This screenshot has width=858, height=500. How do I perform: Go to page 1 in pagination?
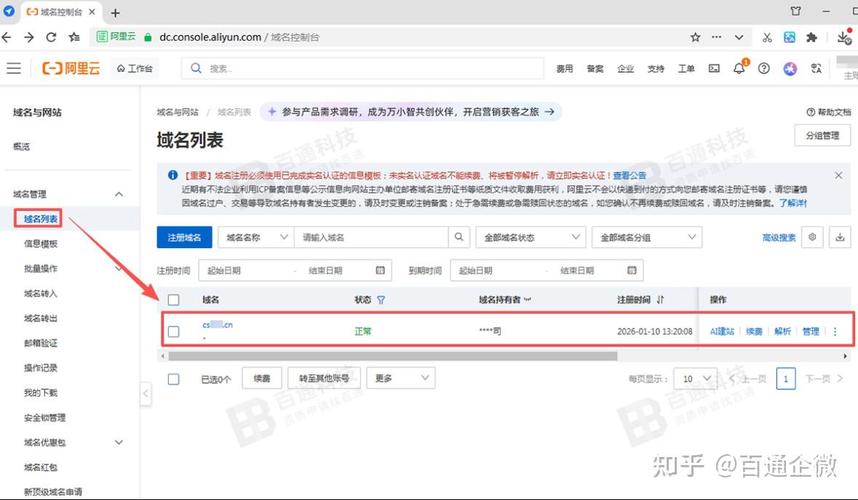click(x=786, y=379)
